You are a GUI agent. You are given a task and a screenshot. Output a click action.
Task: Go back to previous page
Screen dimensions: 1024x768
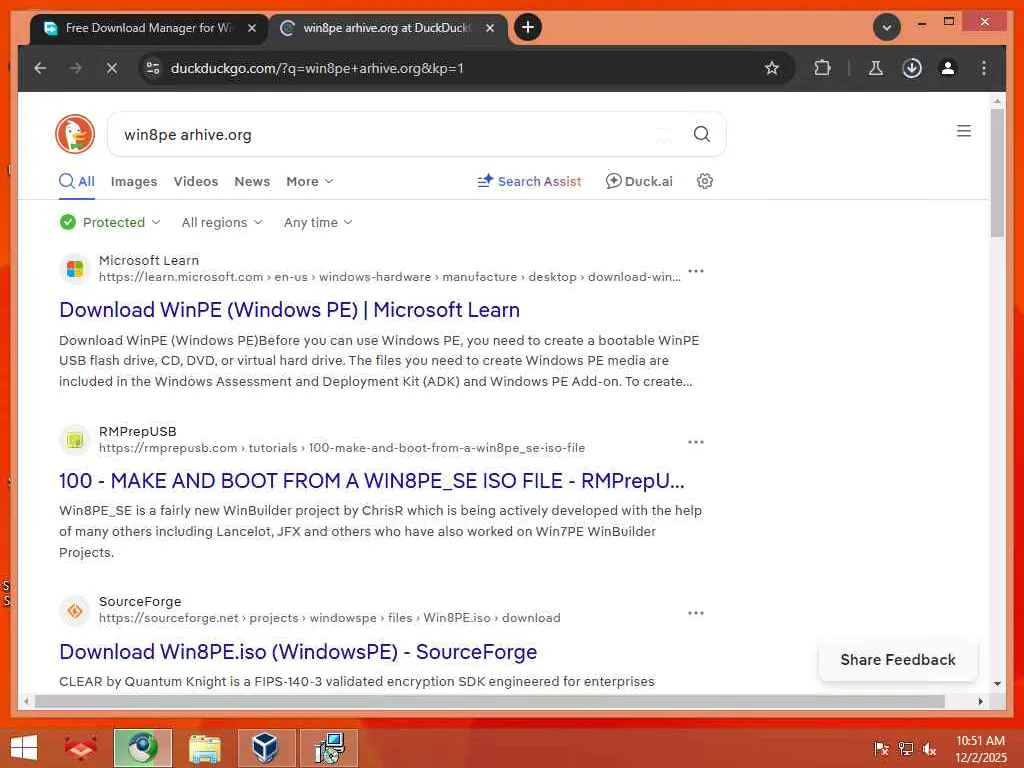tap(40, 68)
